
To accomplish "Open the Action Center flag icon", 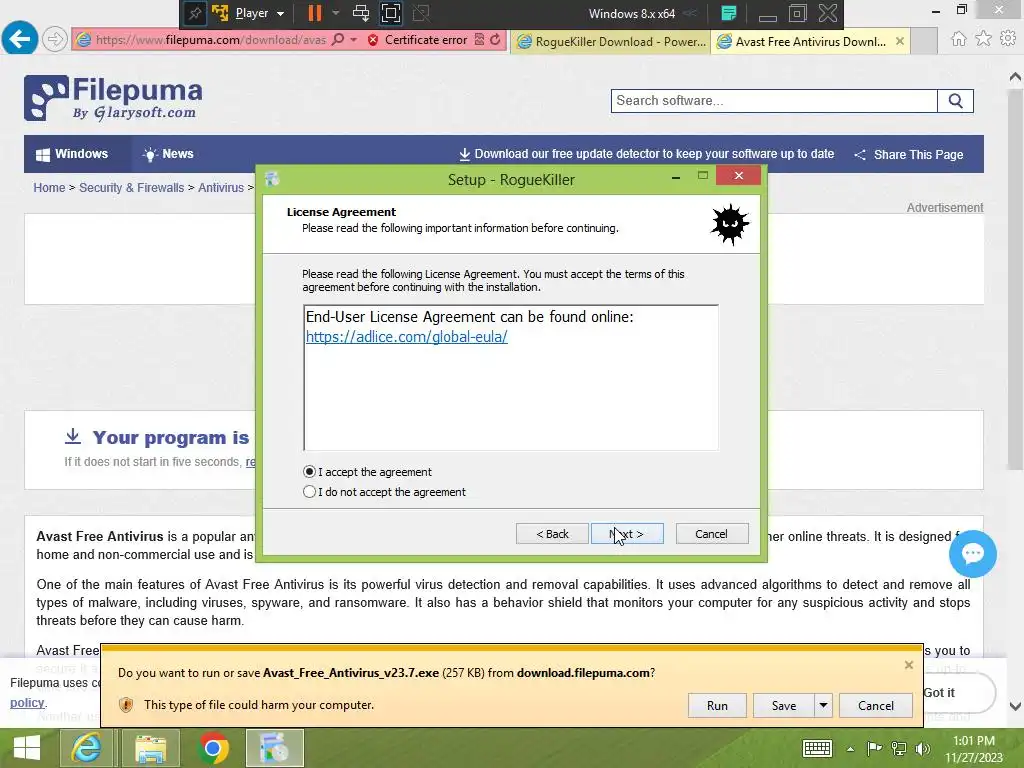I will click(874, 748).
